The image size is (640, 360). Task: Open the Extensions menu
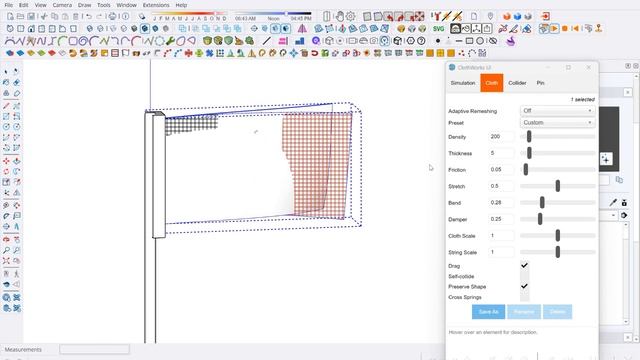pos(156,5)
